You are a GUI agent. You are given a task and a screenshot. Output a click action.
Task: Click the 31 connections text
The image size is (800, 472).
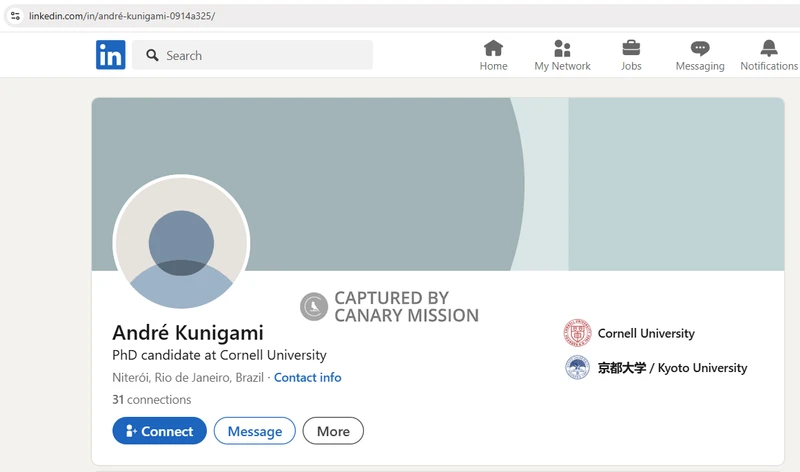[152, 400]
